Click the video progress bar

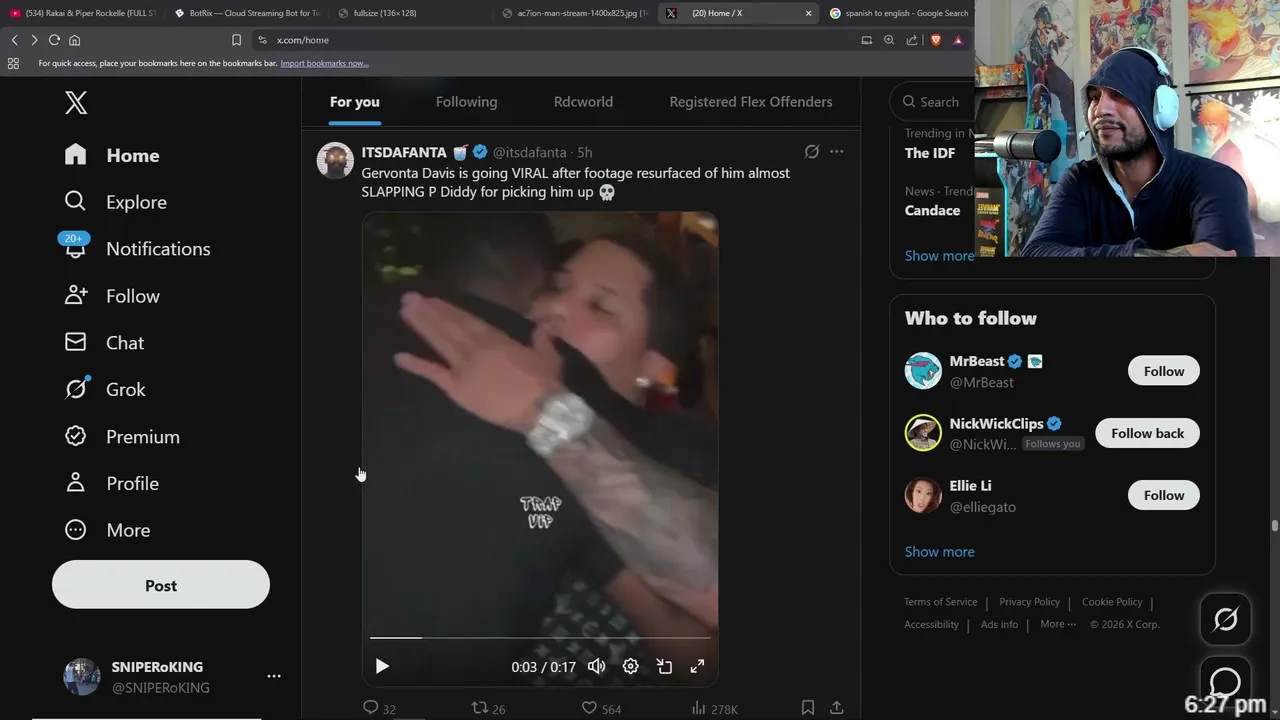click(540, 637)
